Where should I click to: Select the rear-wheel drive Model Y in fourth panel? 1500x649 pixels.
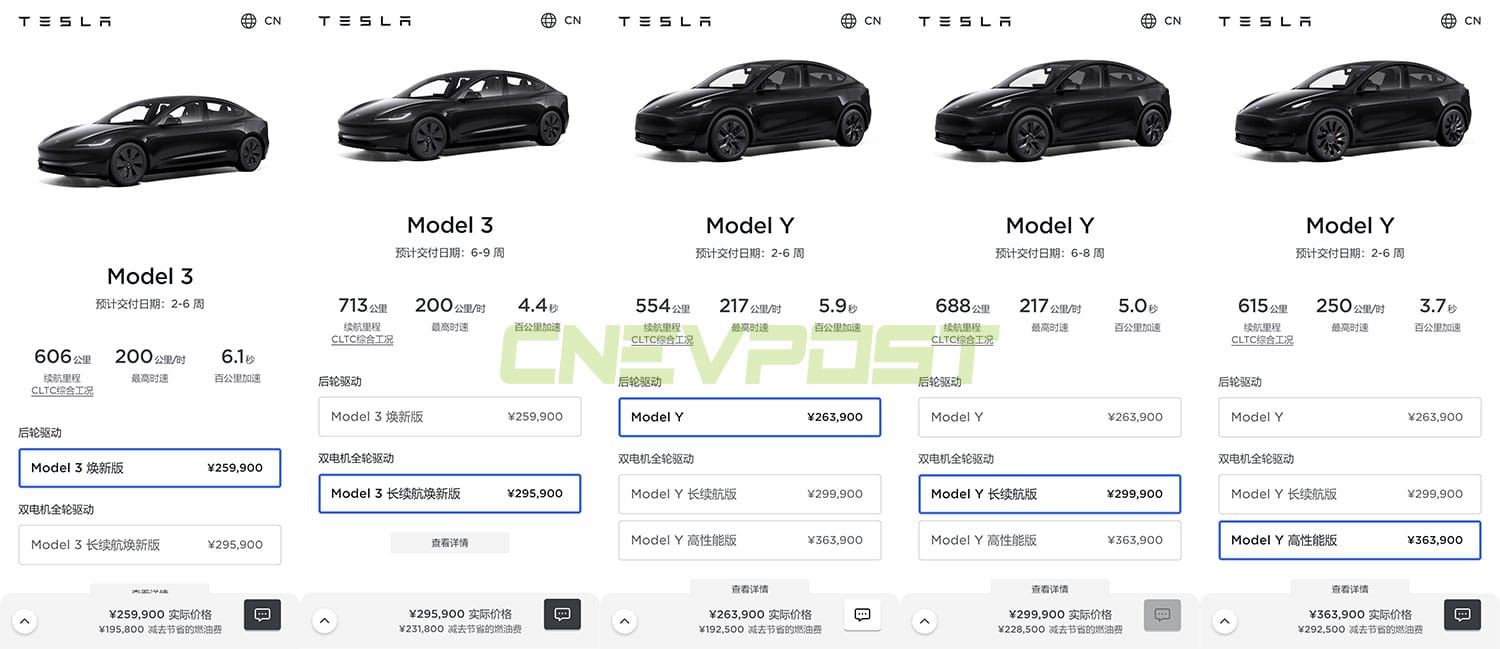[1049, 417]
